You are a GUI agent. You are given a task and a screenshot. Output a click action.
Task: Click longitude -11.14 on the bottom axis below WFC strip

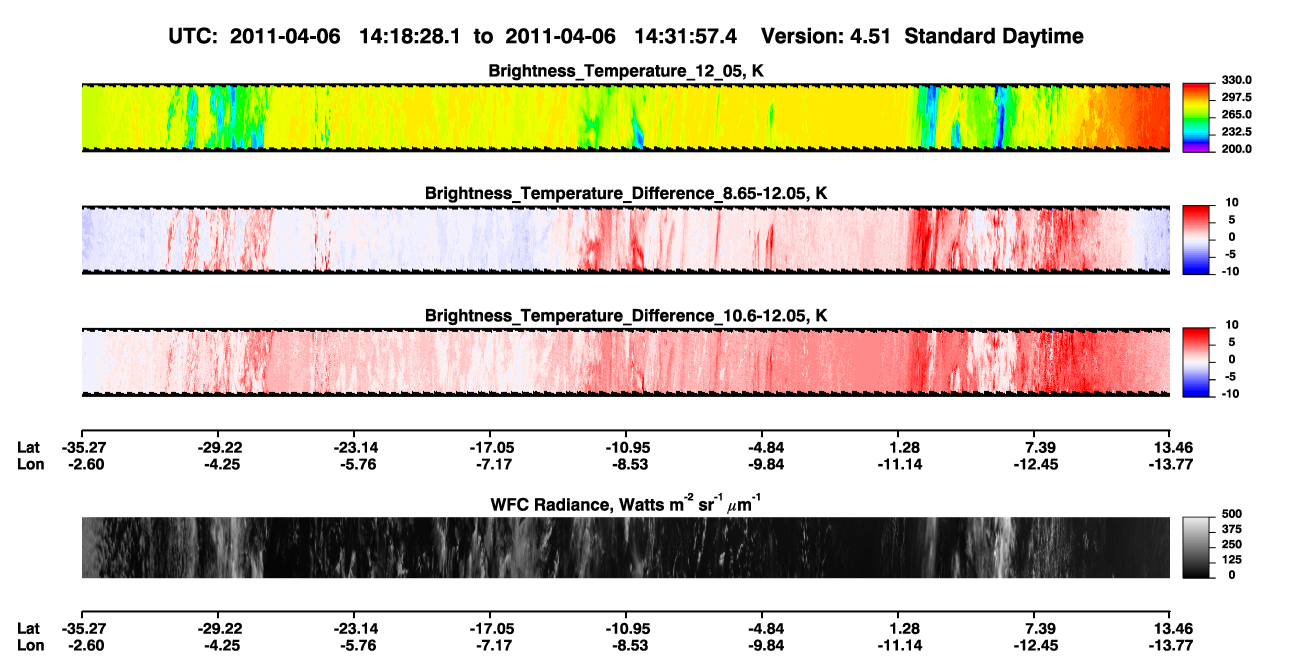click(900, 646)
